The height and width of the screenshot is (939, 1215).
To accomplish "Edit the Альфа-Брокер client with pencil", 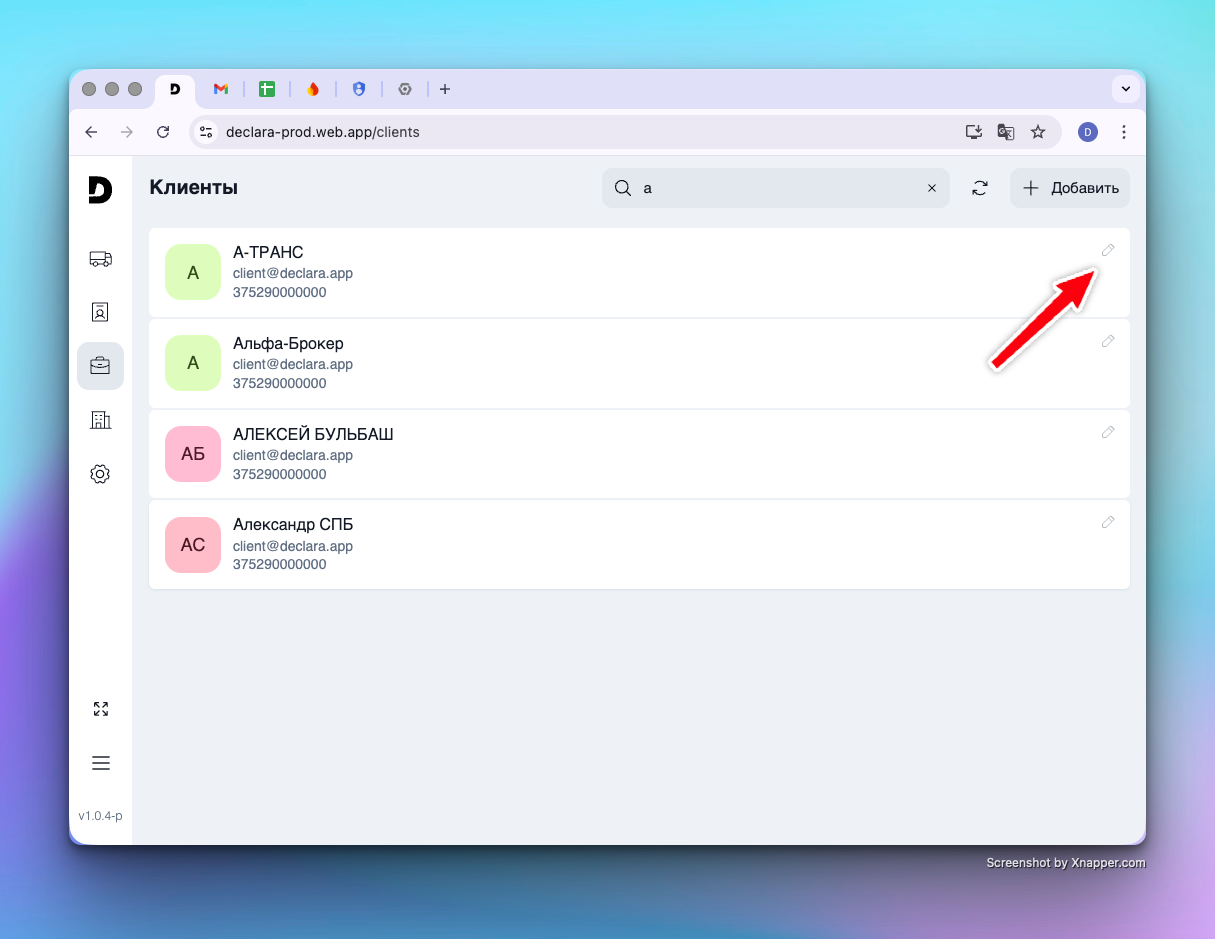I will pyautogui.click(x=1108, y=341).
